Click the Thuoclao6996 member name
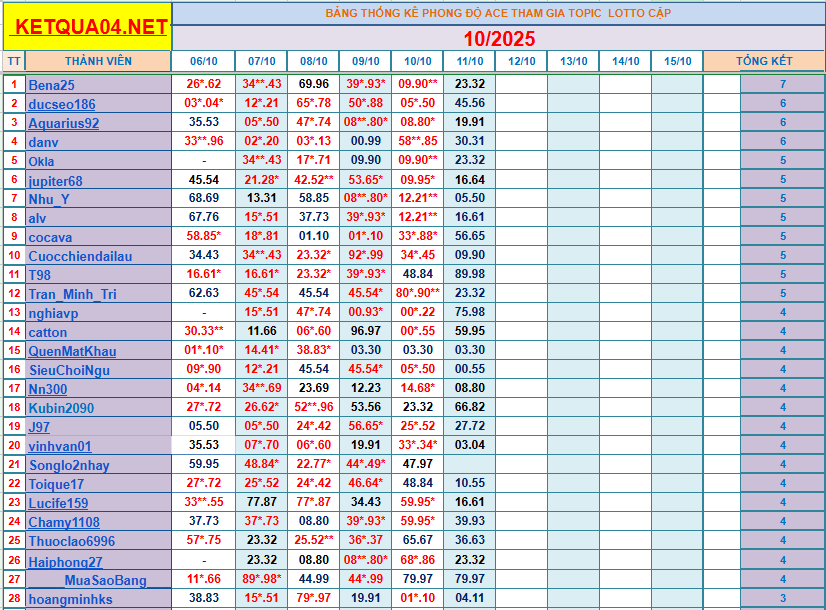This screenshot has width=826, height=610. 72,541
